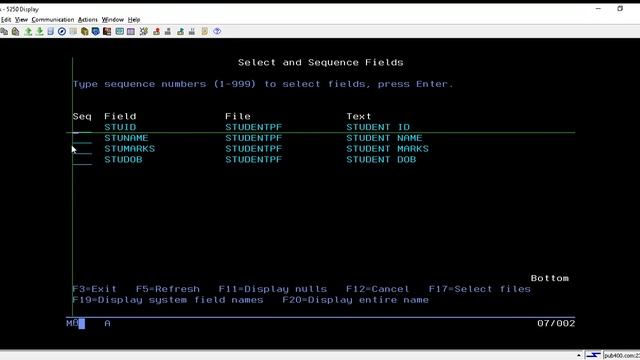This screenshot has height=360, width=640.
Task: Click the Seq input for STUMARKS
Action: tap(82, 149)
